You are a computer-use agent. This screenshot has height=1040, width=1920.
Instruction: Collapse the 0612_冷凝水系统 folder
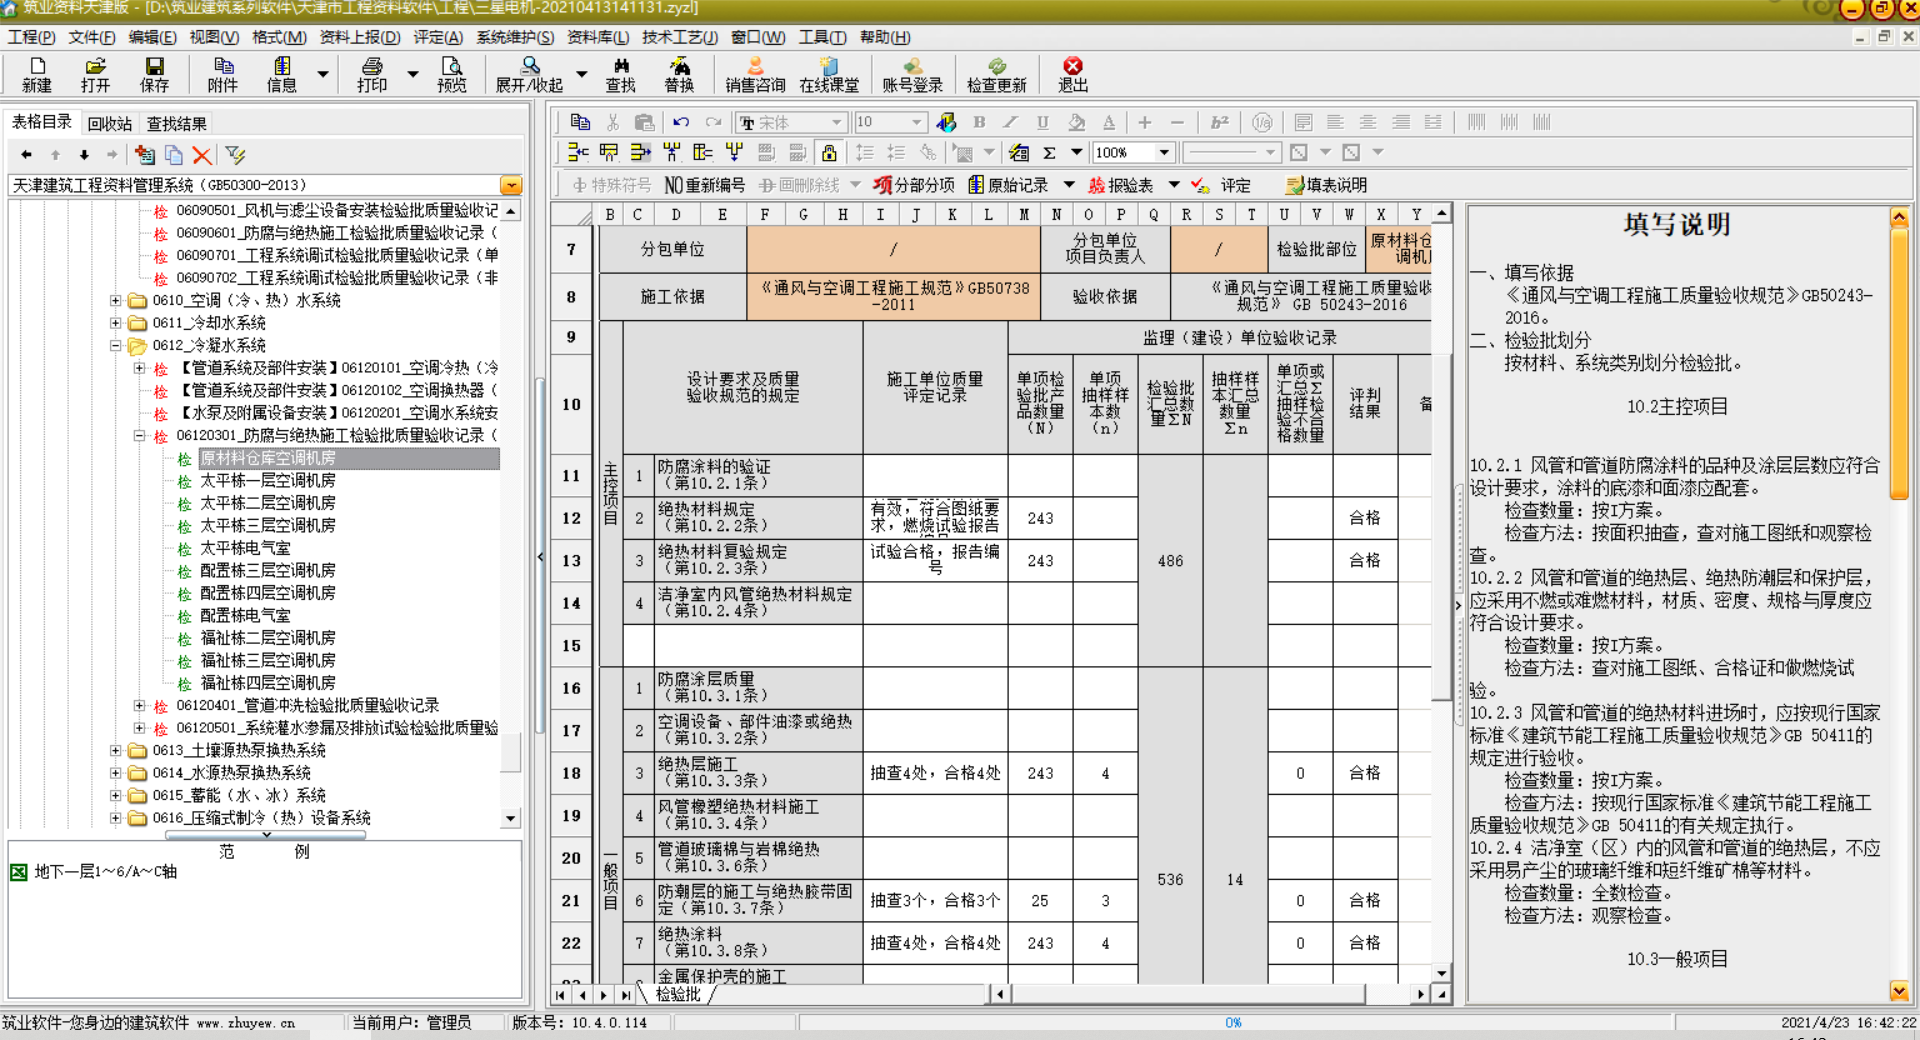[x=115, y=345]
